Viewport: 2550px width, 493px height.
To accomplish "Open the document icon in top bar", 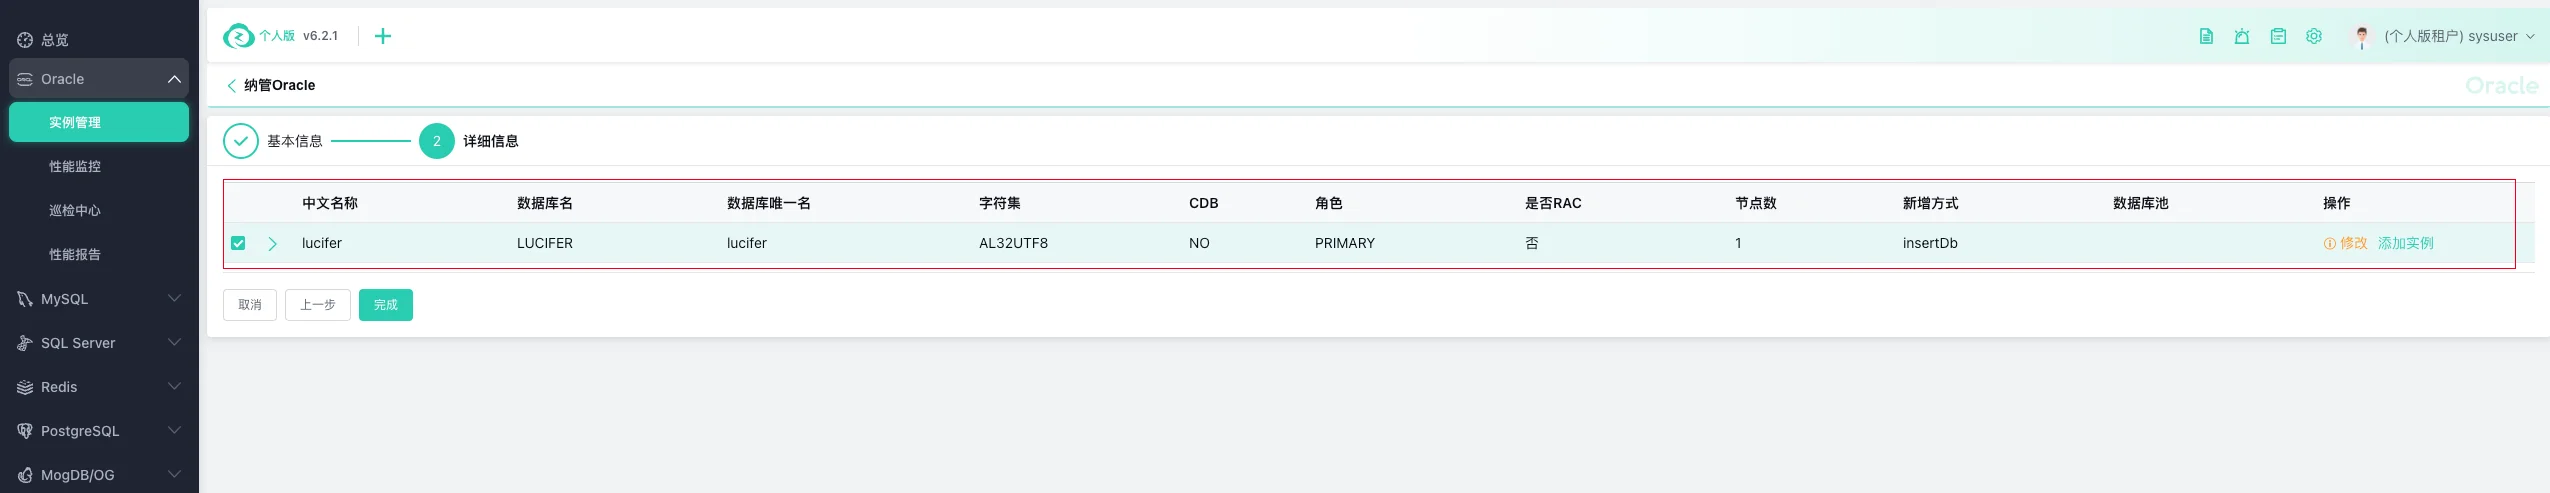I will 2206,37.
